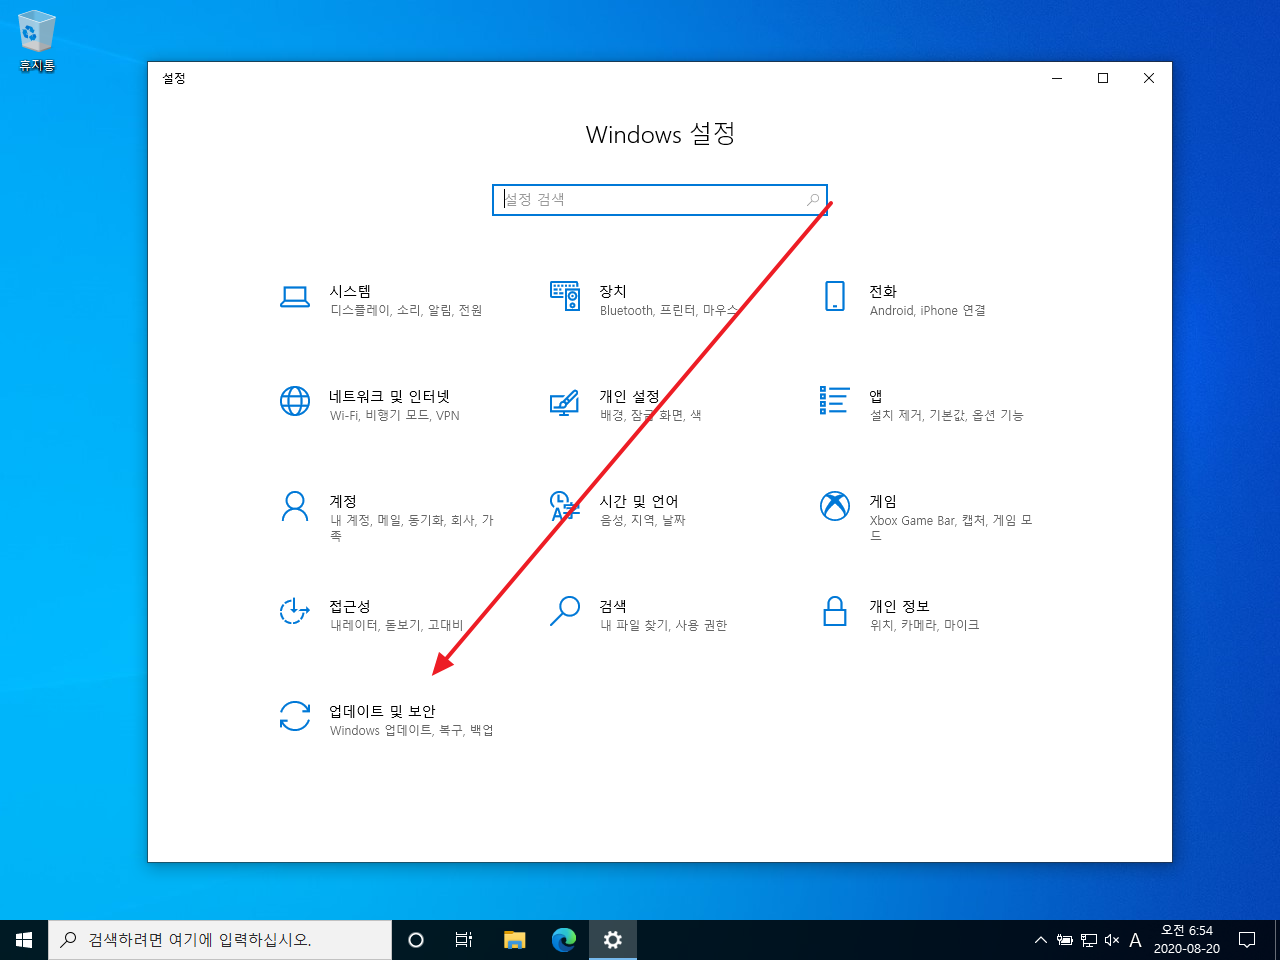Click the 개인 설정 title

coord(630,396)
